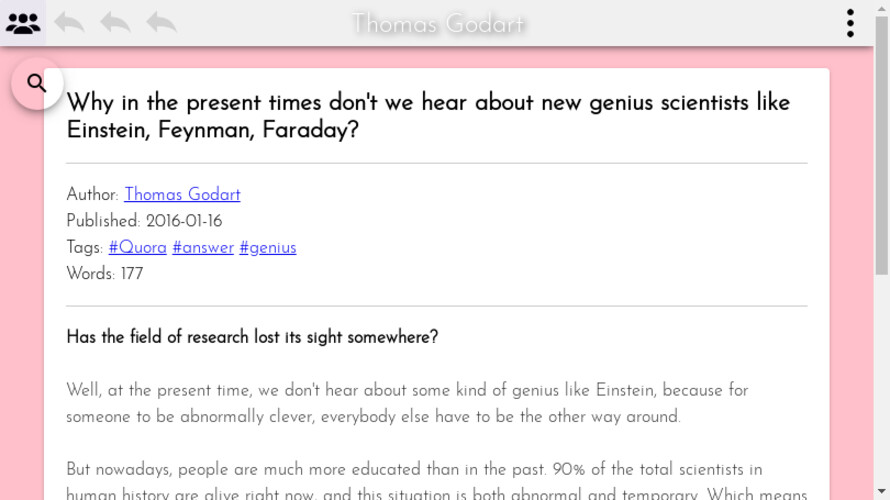Follow the #genius tag link
890x500 pixels.
pyautogui.click(x=268, y=248)
